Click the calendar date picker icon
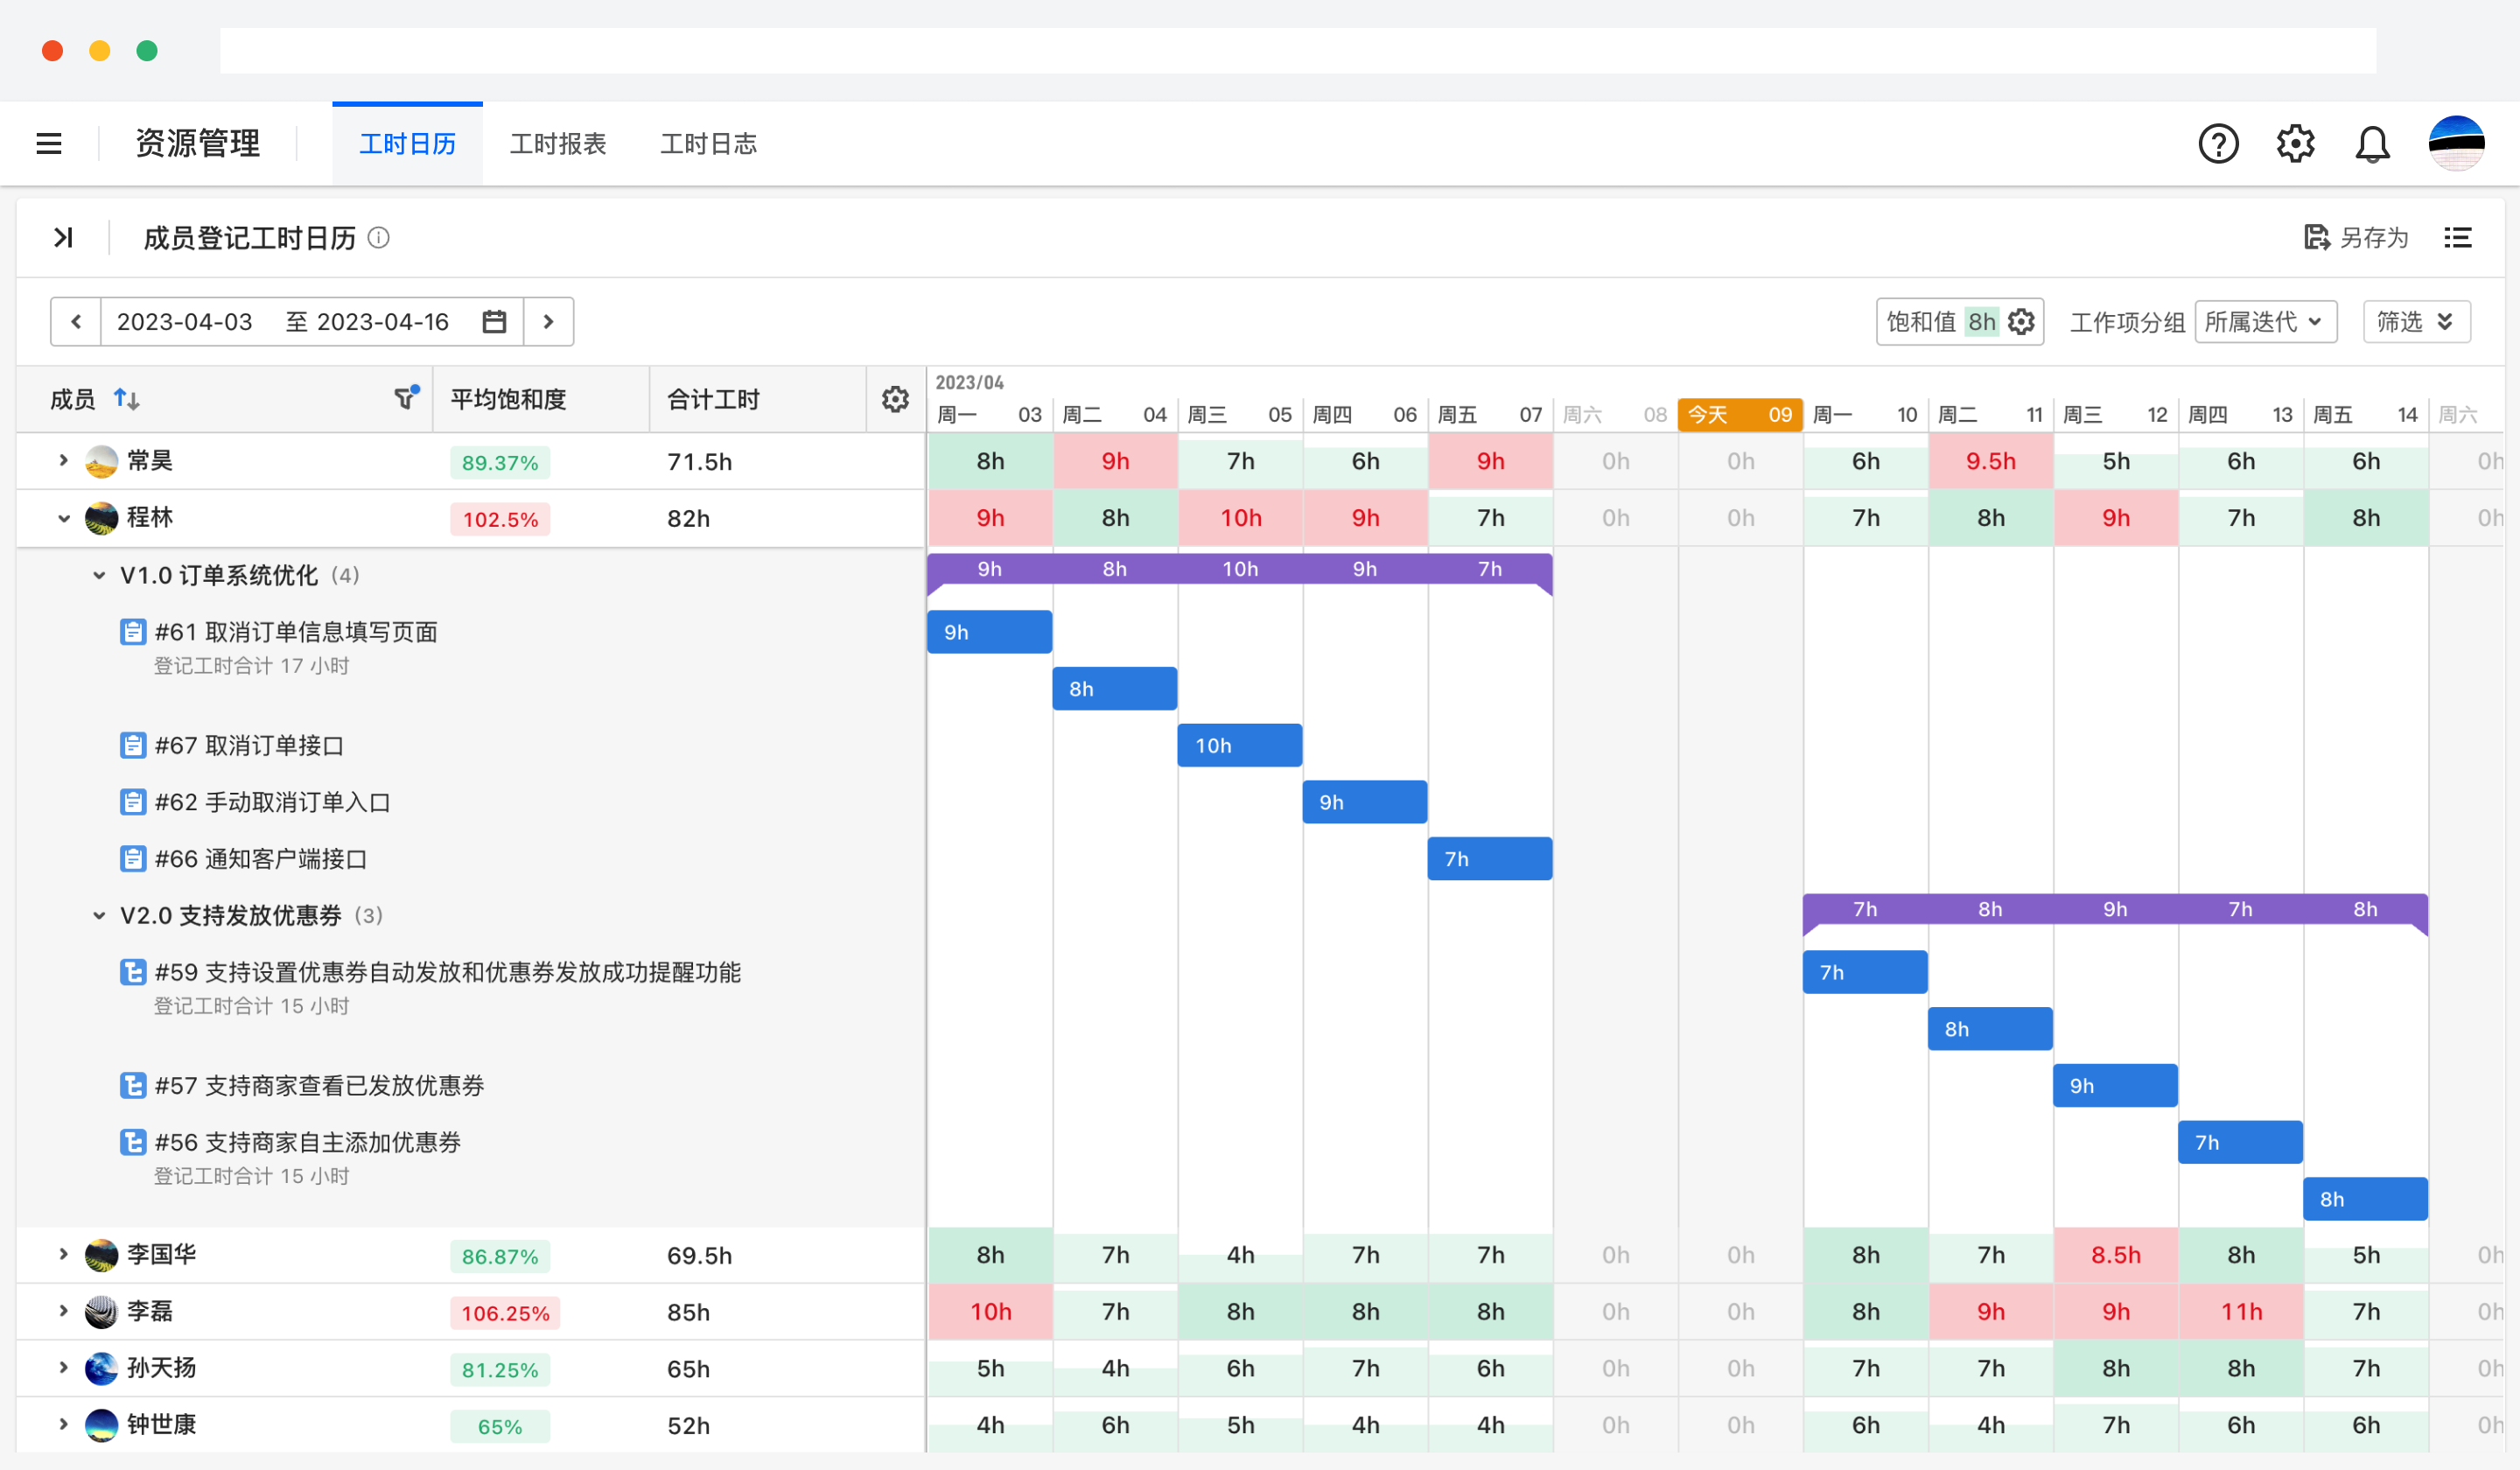Image resolution: width=2520 pixels, height=1470 pixels. click(494, 322)
